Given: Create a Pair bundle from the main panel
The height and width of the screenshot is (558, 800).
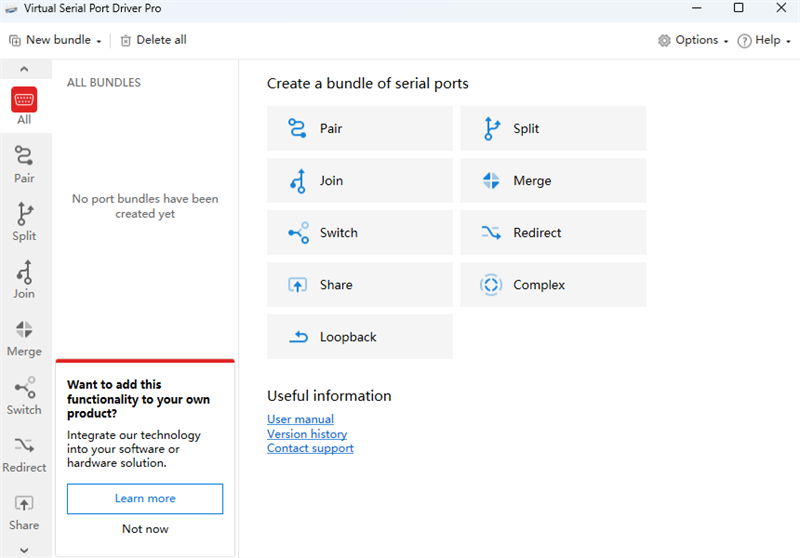Looking at the screenshot, I should coord(360,129).
